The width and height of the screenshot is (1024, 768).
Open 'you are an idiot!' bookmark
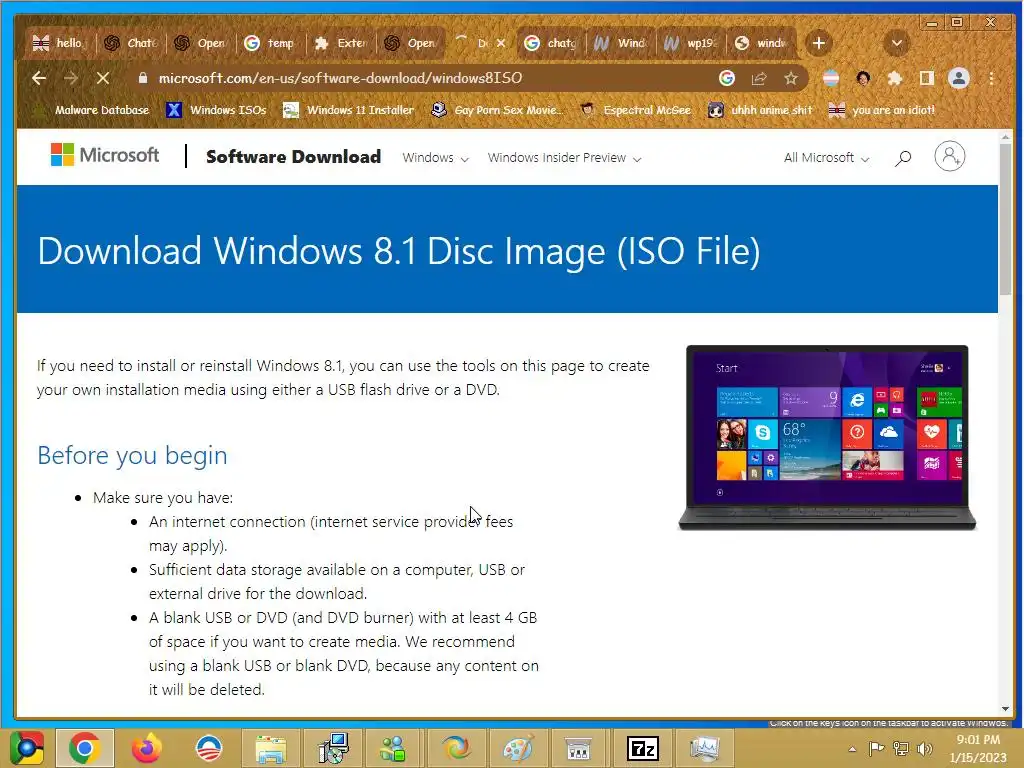click(882, 110)
